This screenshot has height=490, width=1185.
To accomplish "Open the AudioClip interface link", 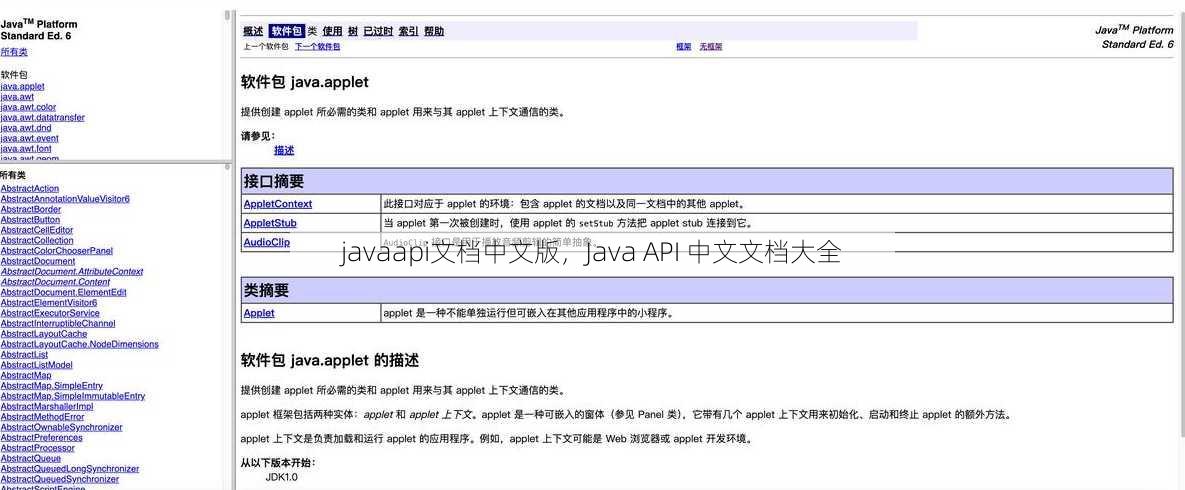I will pyautogui.click(x=266, y=242).
